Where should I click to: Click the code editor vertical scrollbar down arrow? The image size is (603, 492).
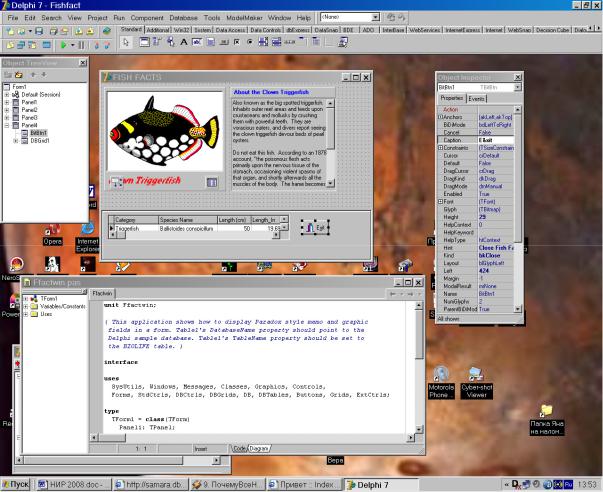[x=419, y=429]
